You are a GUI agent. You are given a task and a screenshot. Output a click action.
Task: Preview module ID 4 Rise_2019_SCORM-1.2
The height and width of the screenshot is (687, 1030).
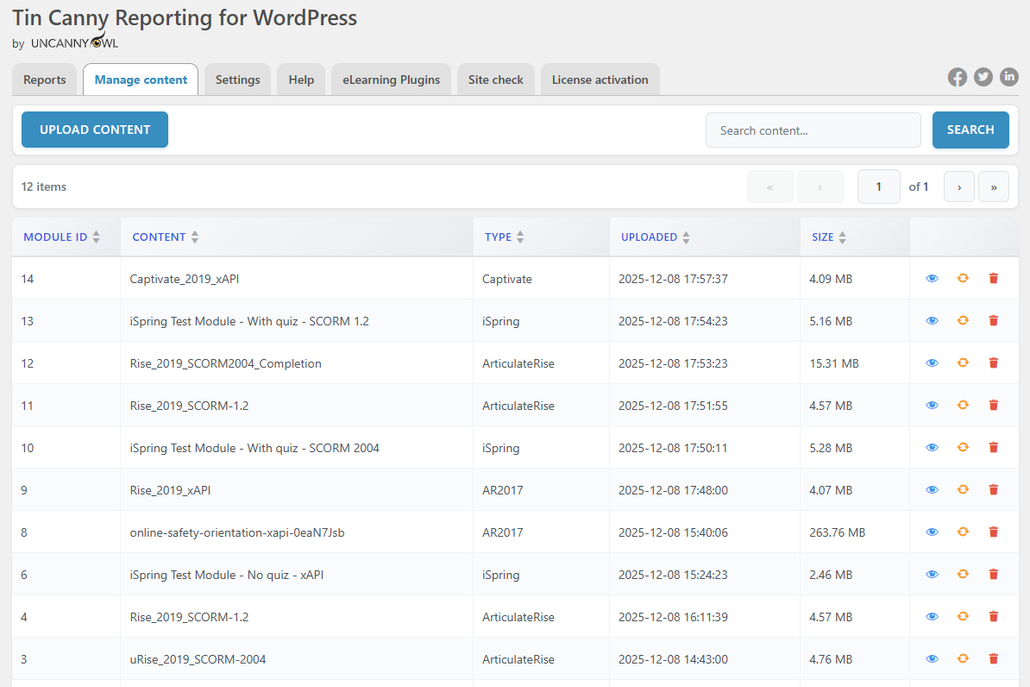pos(932,617)
